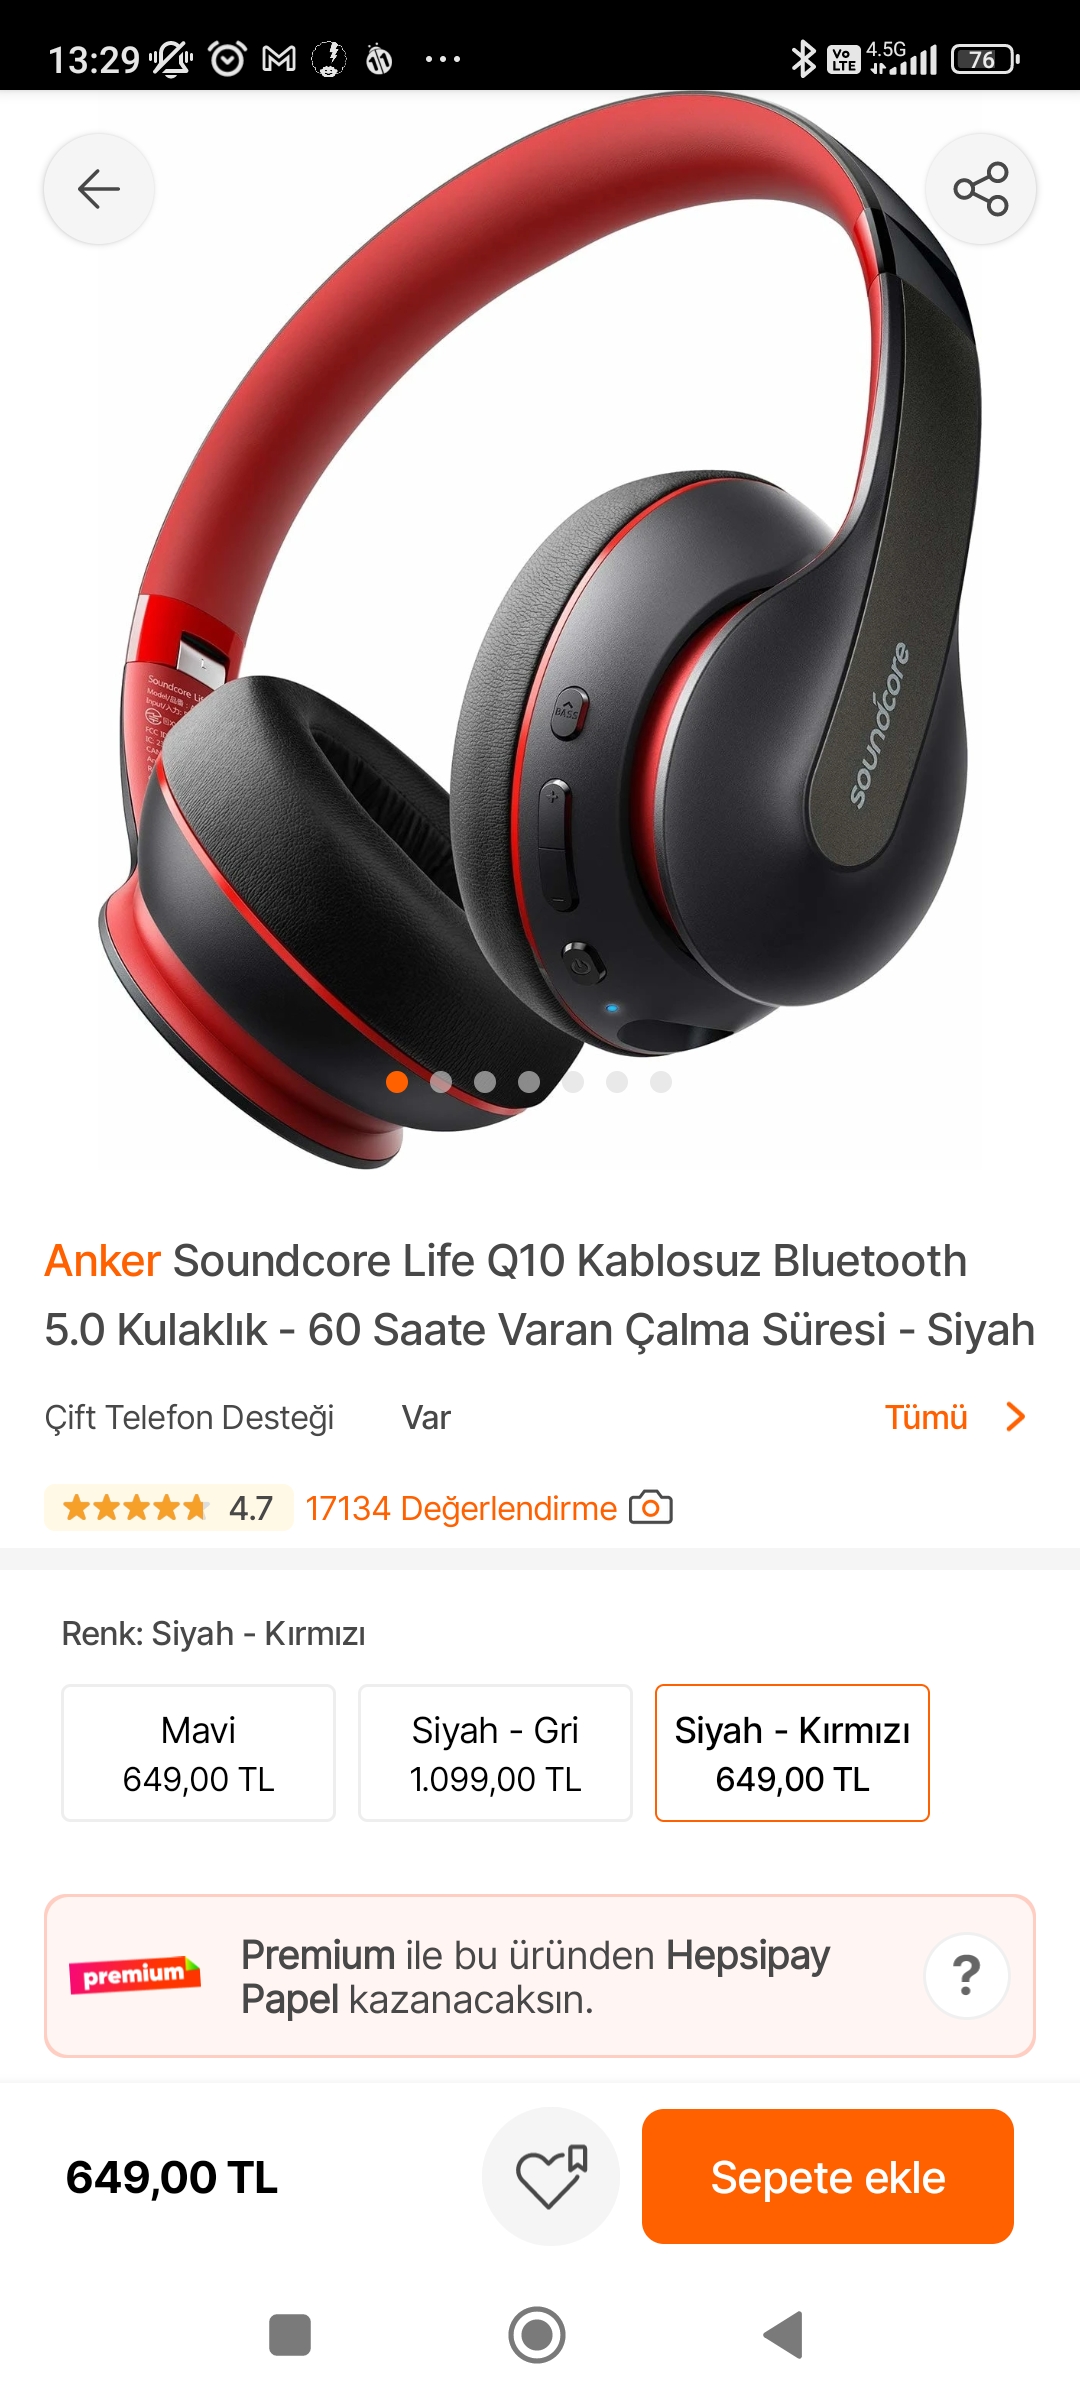This screenshot has height=2400, width=1080.
Task: Tap the orange chevron next to Tümü
Action: click(1016, 1417)
